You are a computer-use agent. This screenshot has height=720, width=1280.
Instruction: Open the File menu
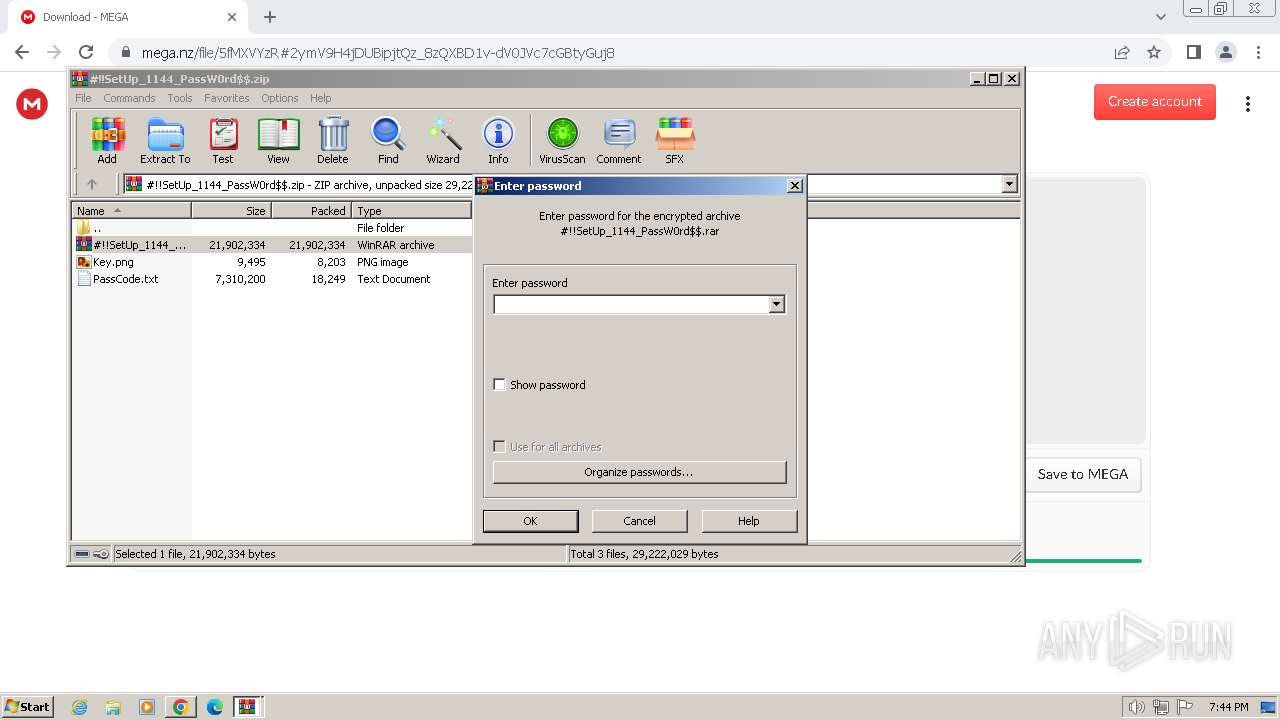(83, 98)
